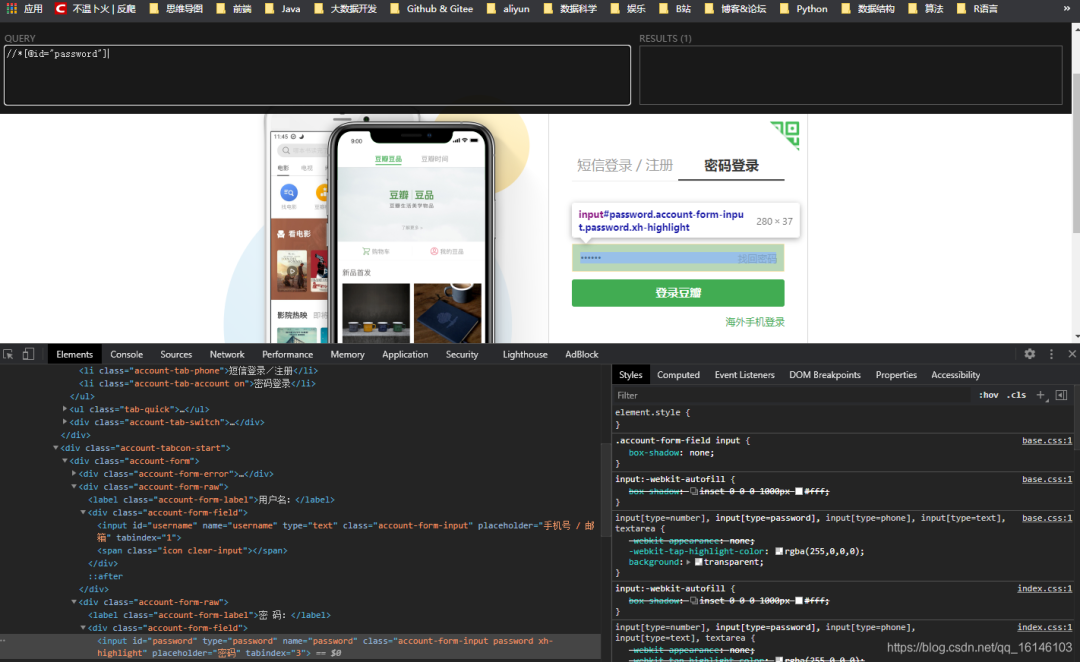Image resolution: width=1080 pixels, height=662 pixels.
Task: Open the aliyun bookmark folder
Action: [508, 9]
